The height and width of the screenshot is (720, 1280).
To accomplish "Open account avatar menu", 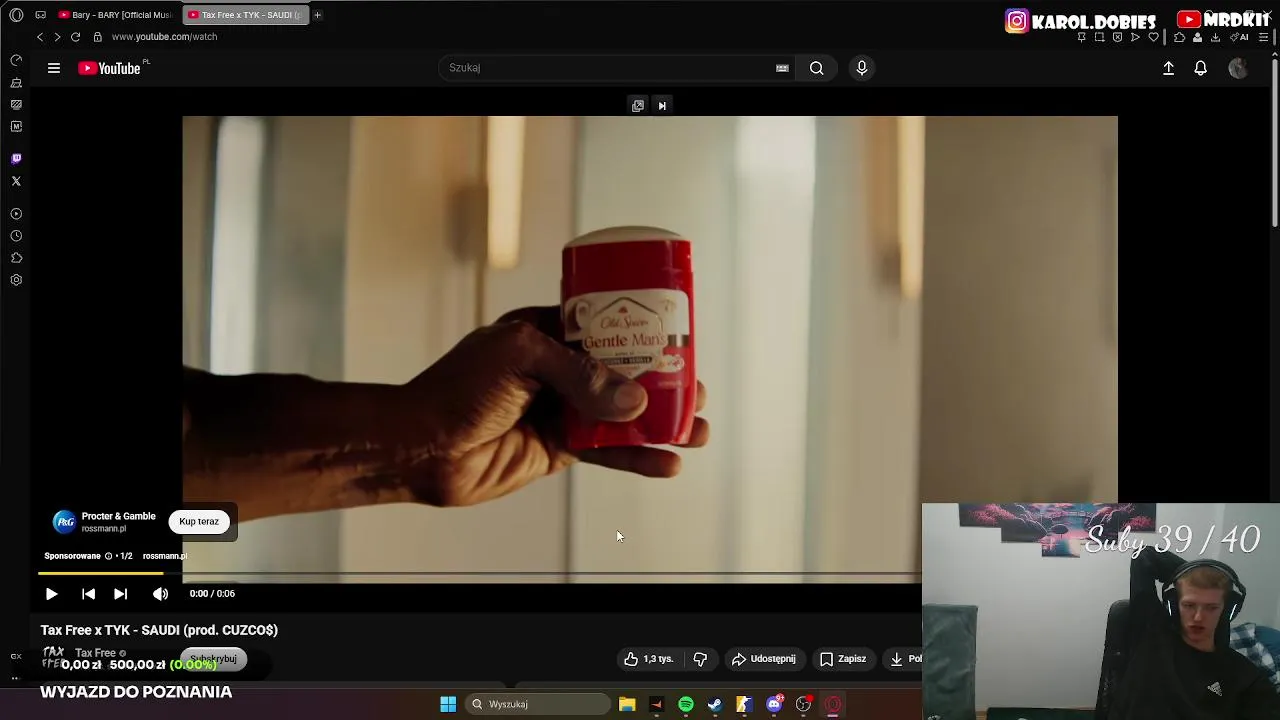I will pyautogui.click(x=1238, y=68).
